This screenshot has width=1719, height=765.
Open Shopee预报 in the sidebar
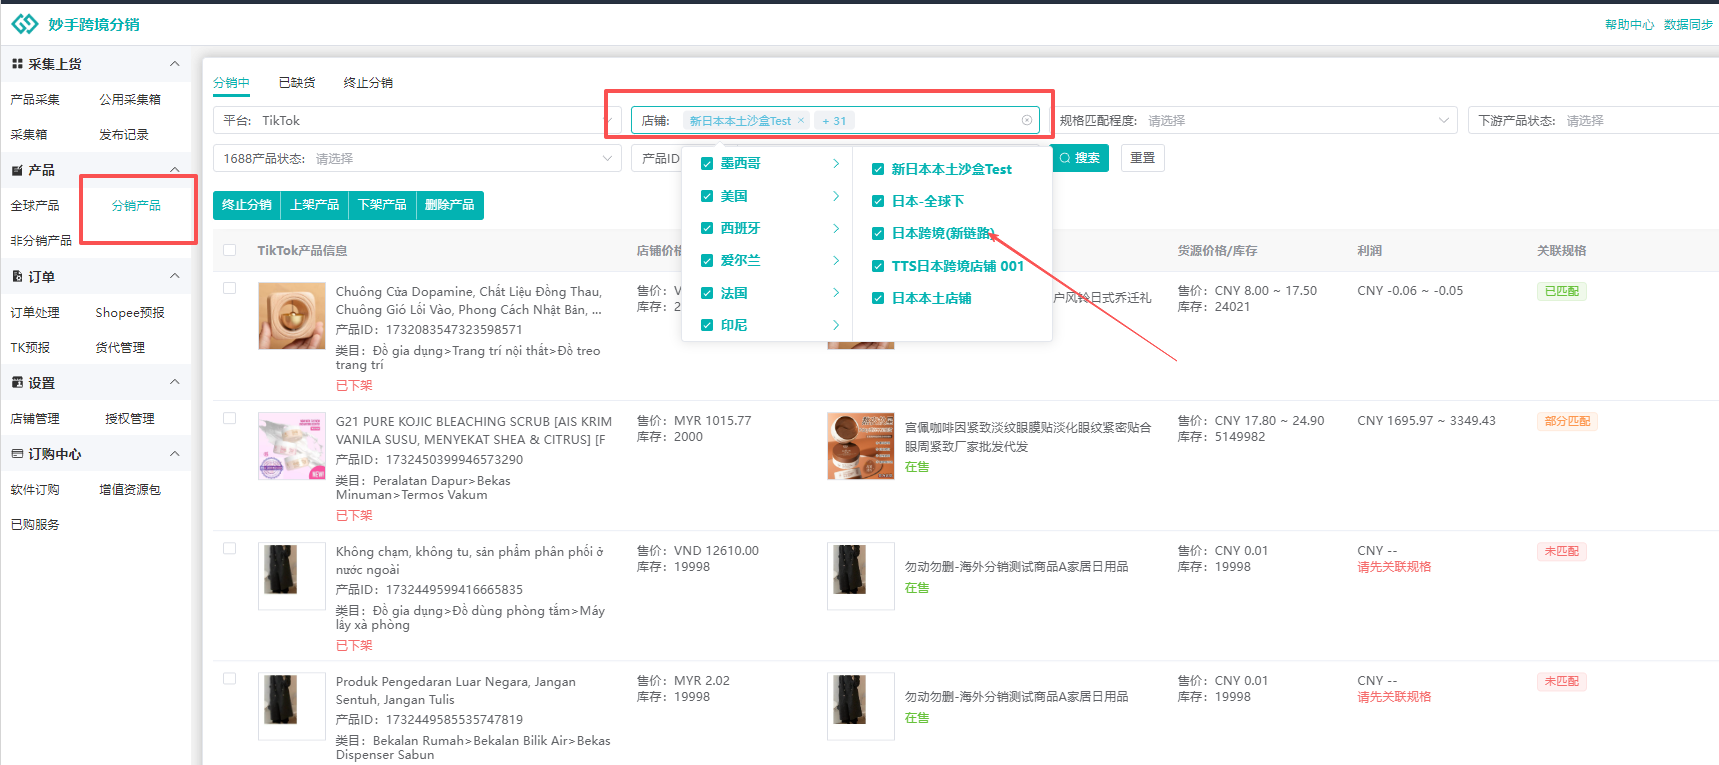(130, 312)
